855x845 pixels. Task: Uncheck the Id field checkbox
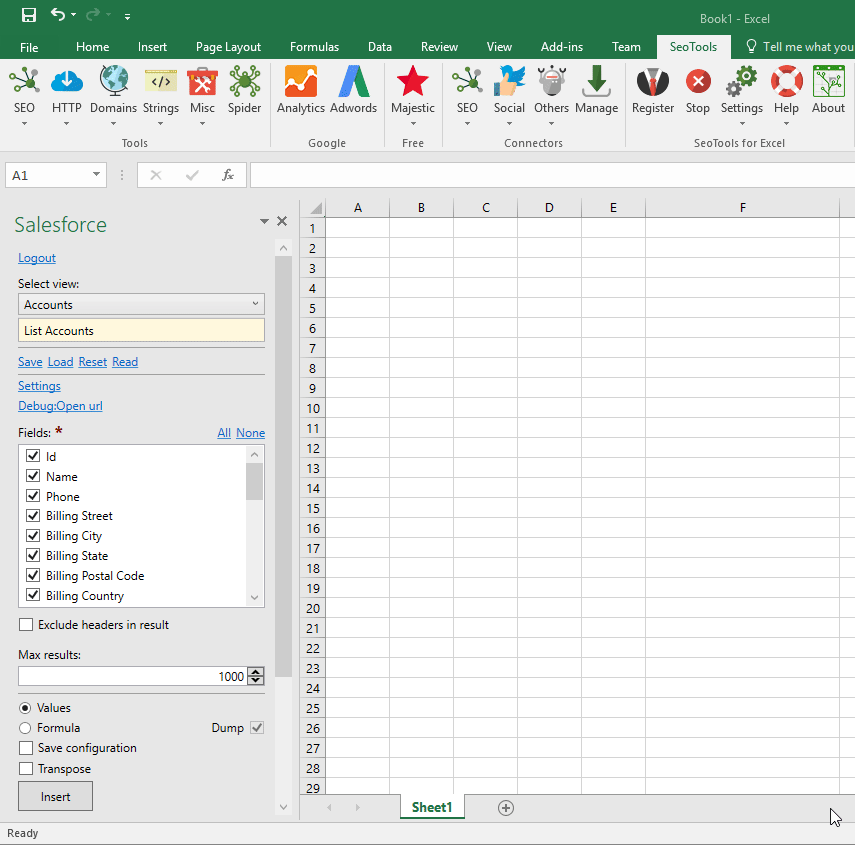(33, 455)
